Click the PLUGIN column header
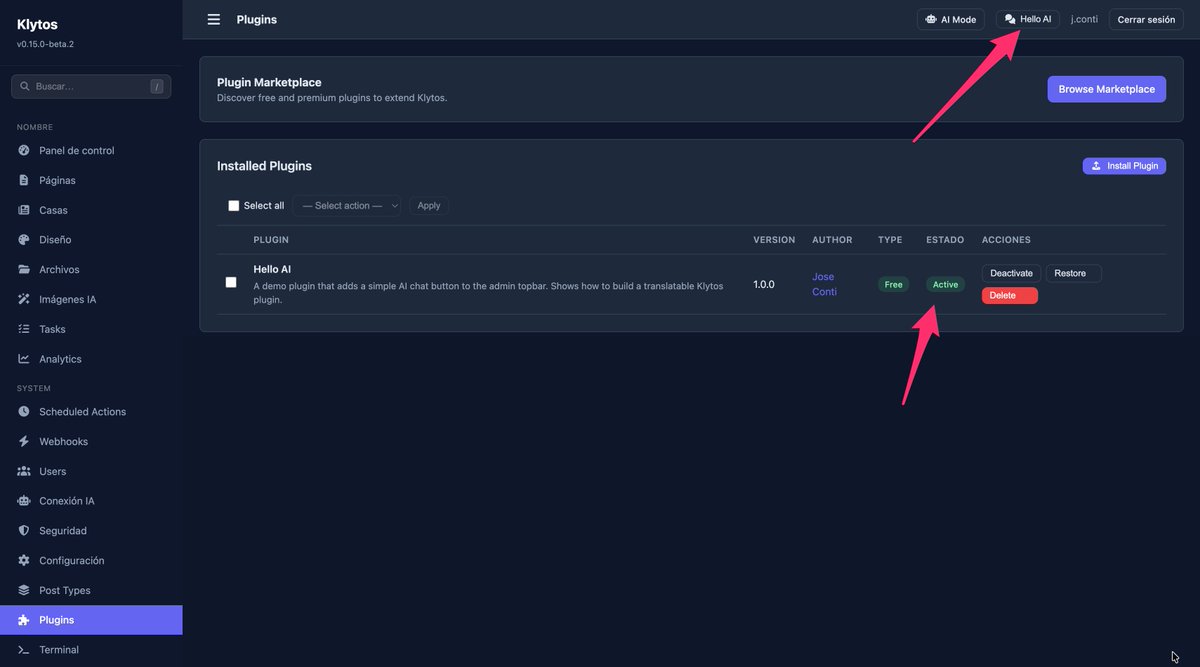Screen dimensions: 1200x667 pyautogui.click(x=271, y=240)
